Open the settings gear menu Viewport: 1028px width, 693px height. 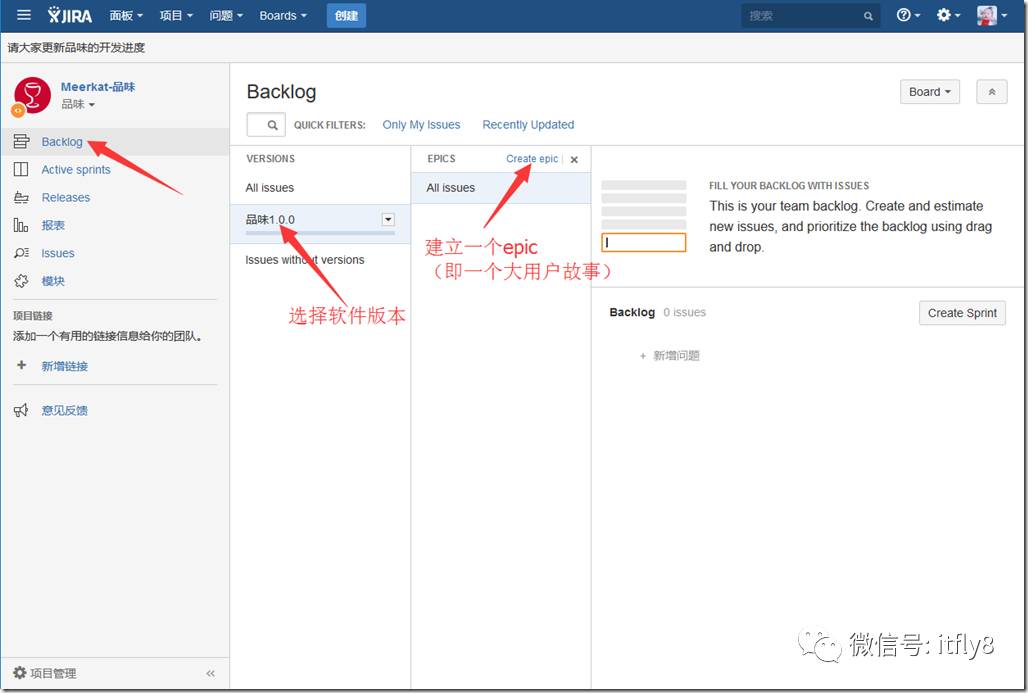(948, 15)
